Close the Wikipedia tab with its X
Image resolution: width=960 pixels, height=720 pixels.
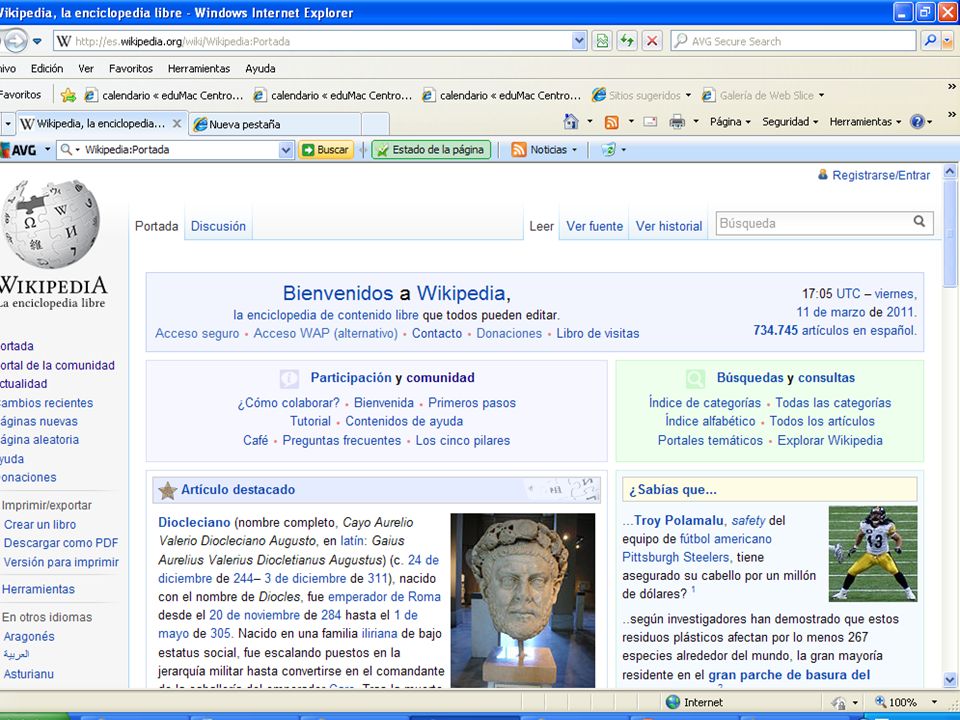(177, 124)
